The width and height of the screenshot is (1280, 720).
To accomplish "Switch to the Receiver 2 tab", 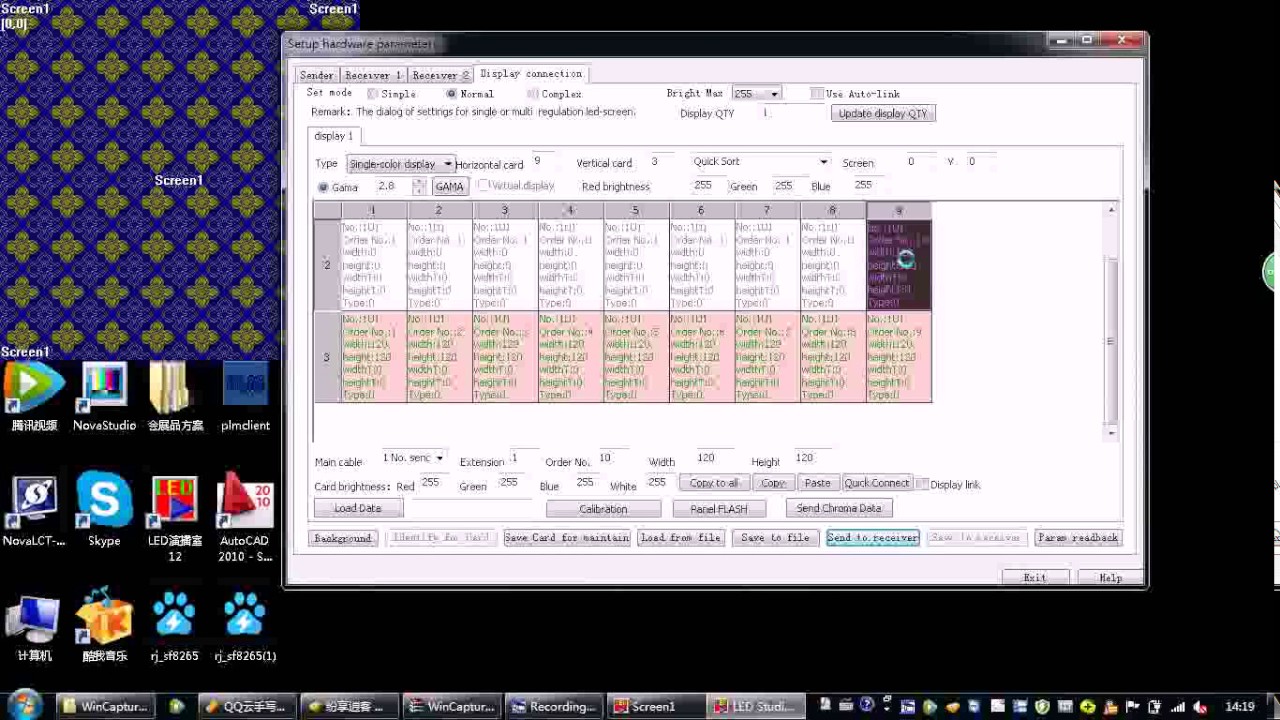I will click(440, 75).
